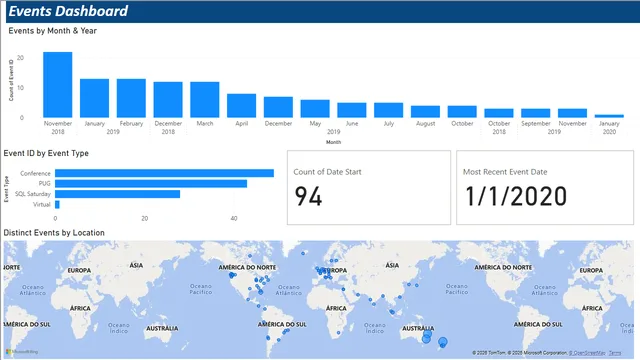The height and width of the screenshot is (360, 640).
Task: Click the 'August' month axis label
Action: click(x=425, y=123)
